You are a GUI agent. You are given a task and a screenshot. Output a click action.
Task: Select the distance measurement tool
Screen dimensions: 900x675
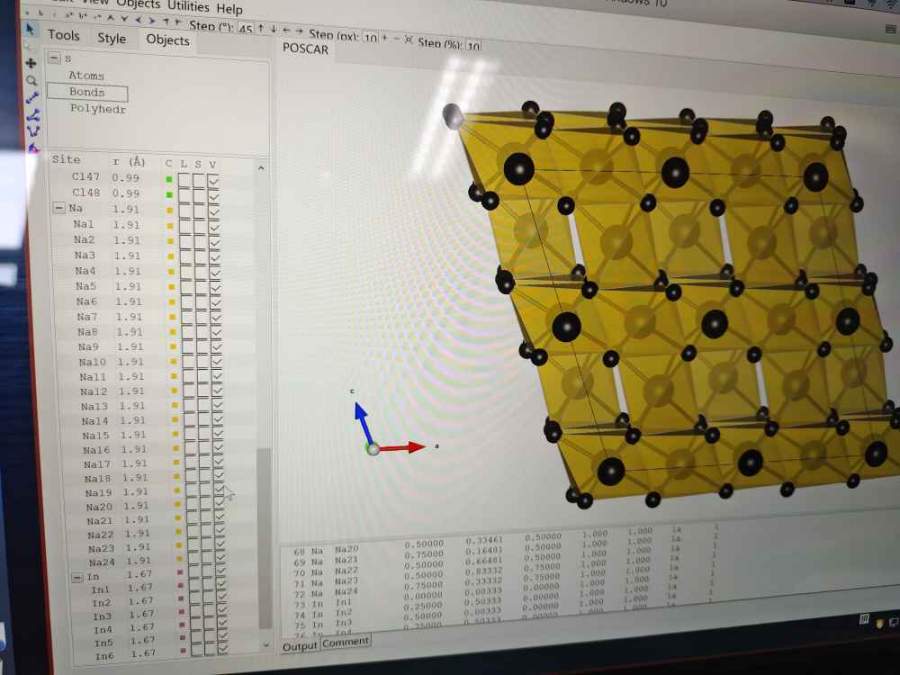pyautogui.click(x=33, y=98)
